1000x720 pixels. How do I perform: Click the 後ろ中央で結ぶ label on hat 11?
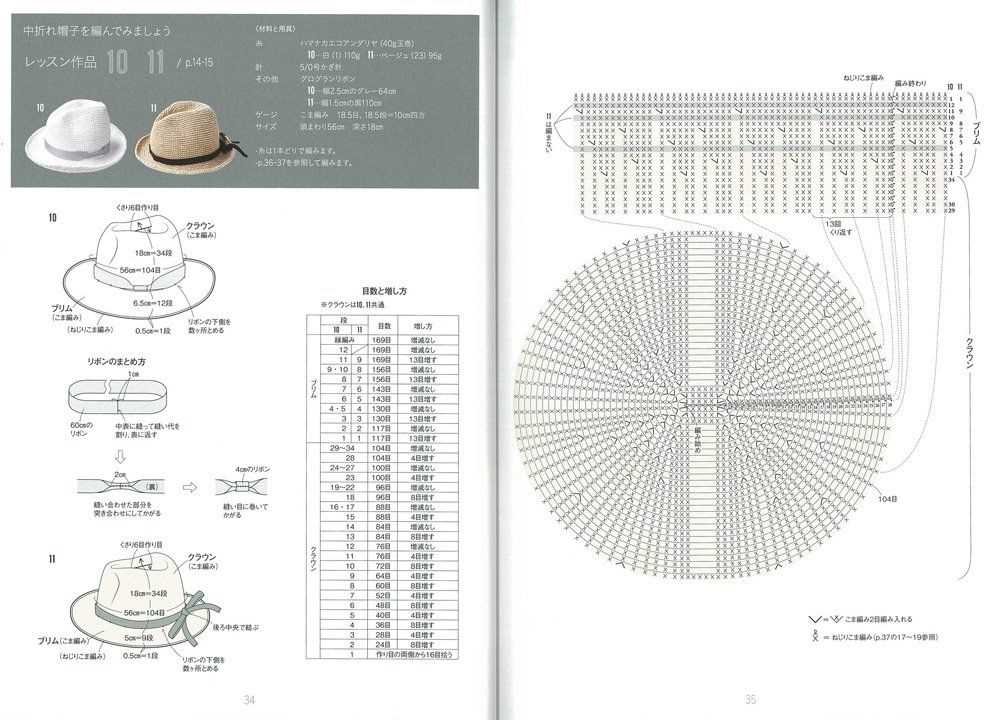point(235,628)
